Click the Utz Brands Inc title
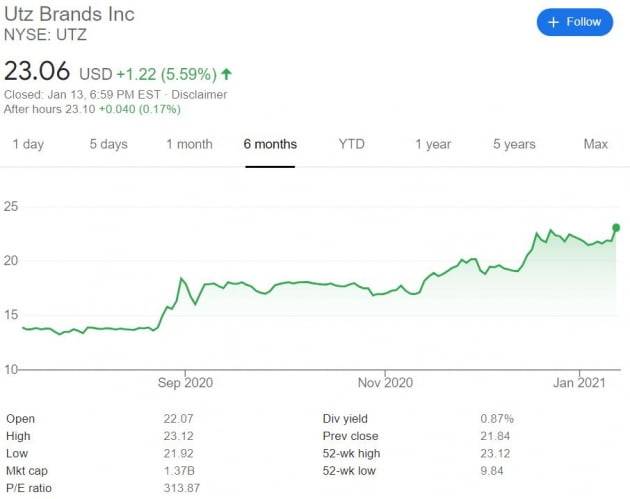This screenshot has width=630, height=499. coord(70,15)
